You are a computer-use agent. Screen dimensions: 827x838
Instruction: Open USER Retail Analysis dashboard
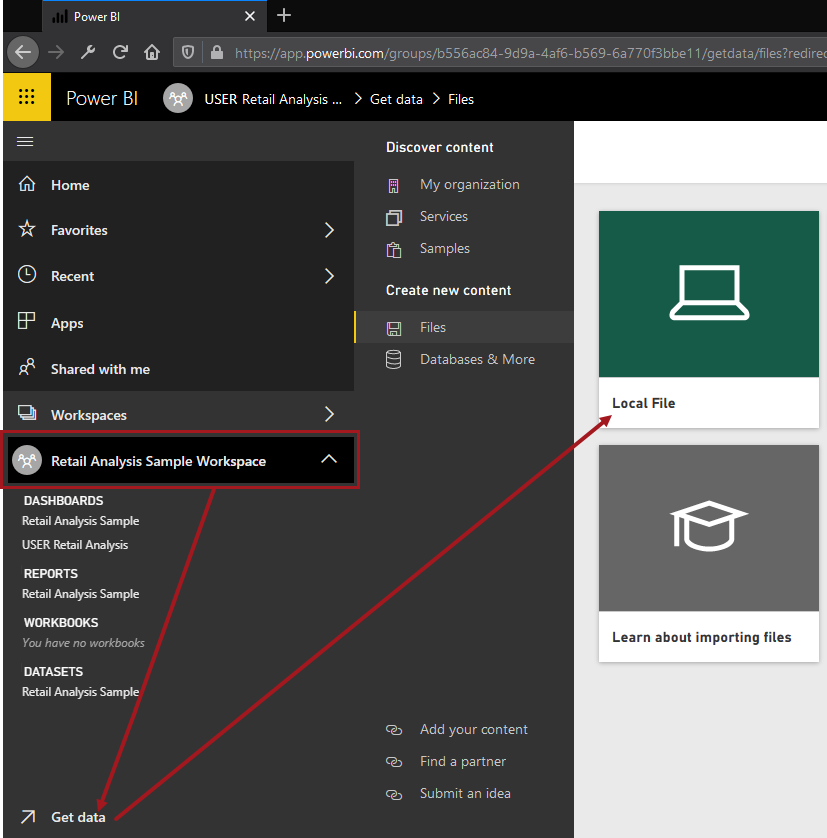point(75,545)
